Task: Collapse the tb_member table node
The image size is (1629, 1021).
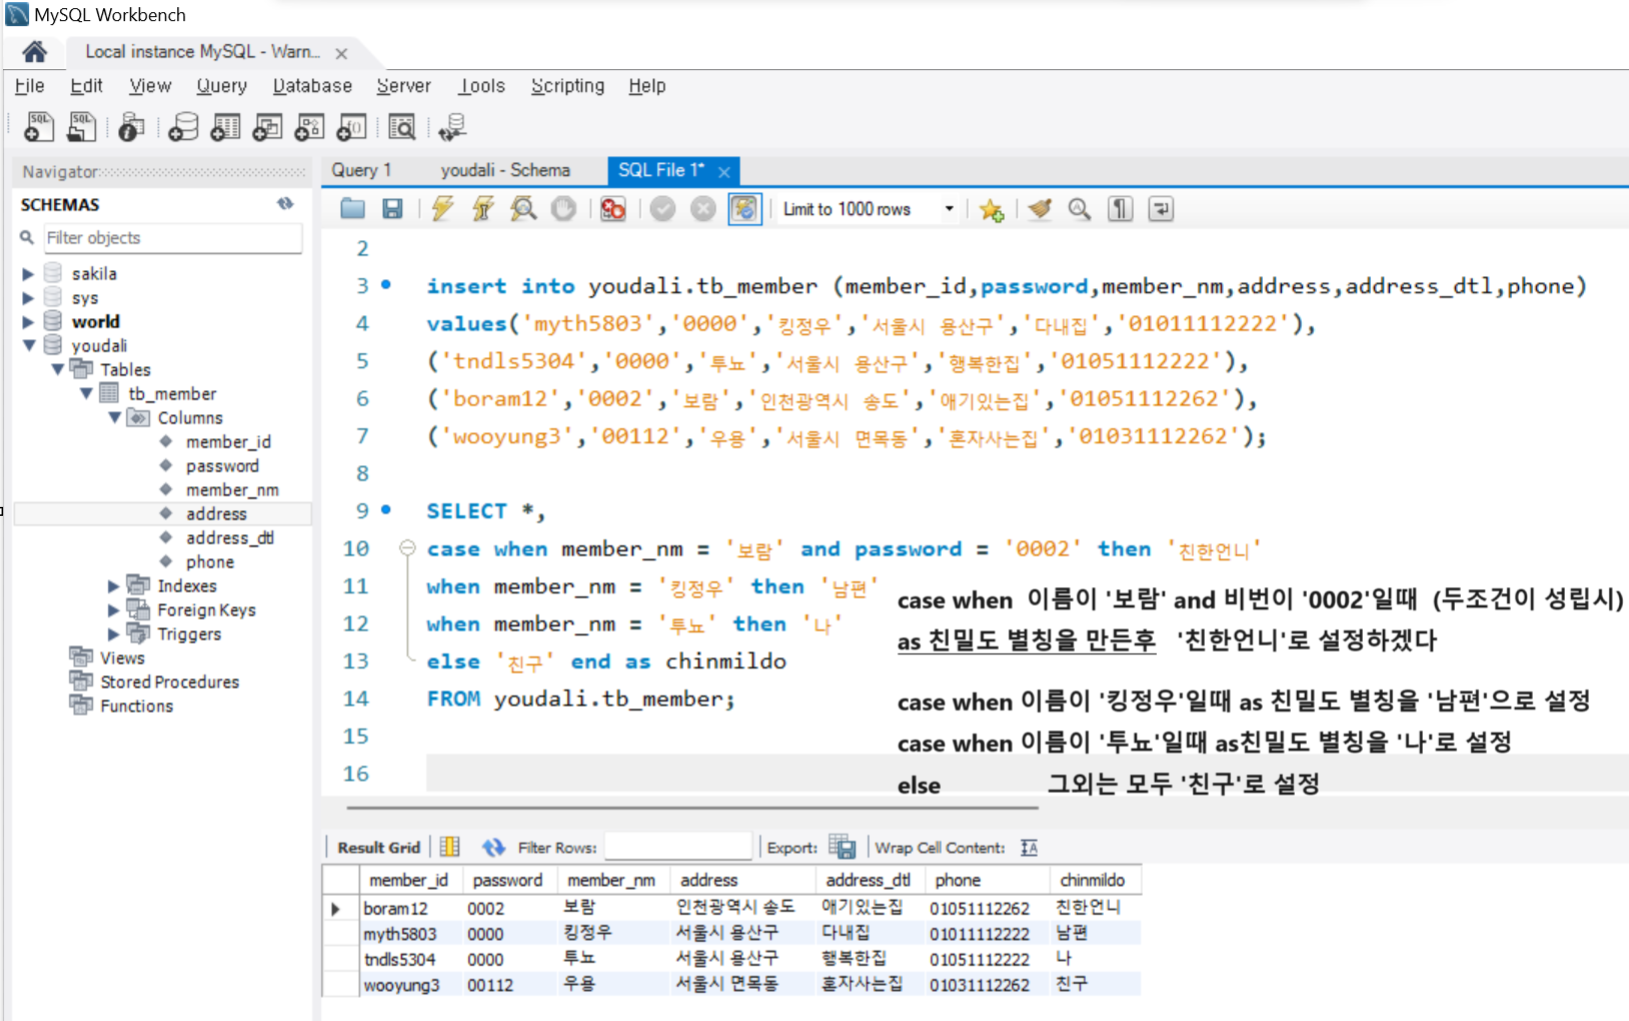Action: point(86,394)
